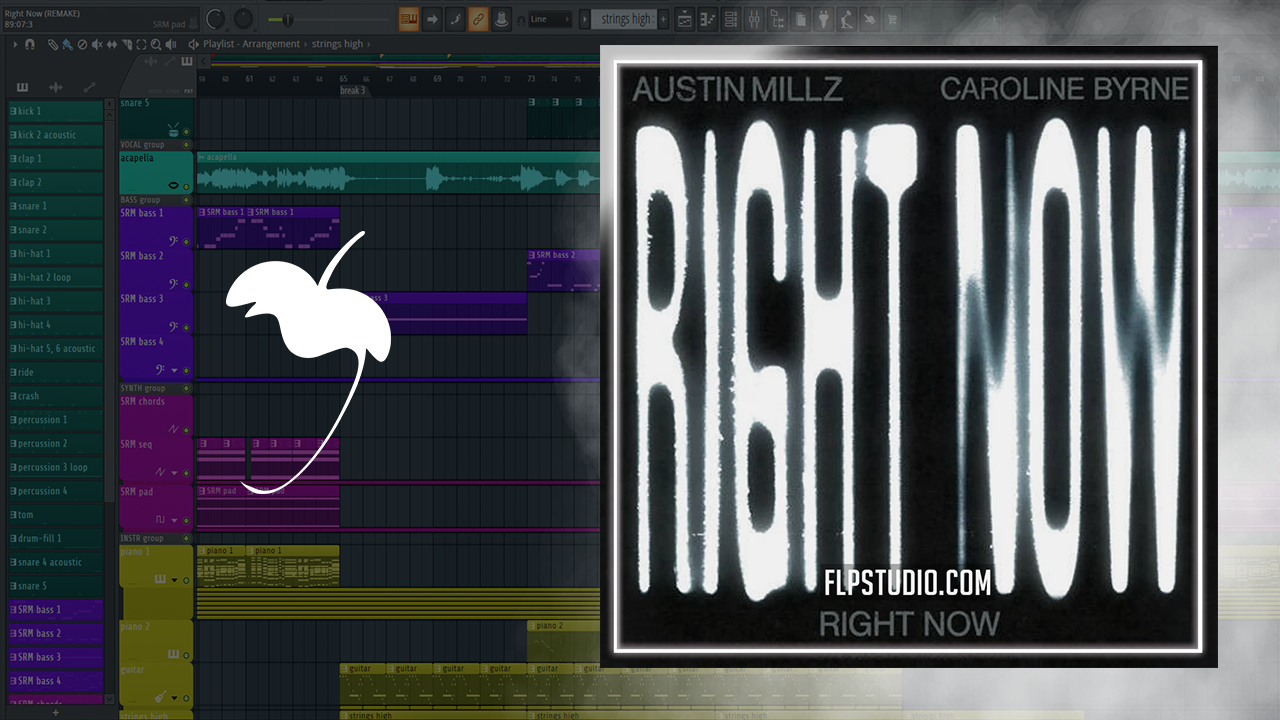
Task: Open the Line snap mode dropdown
Action: tap(549, 19)
